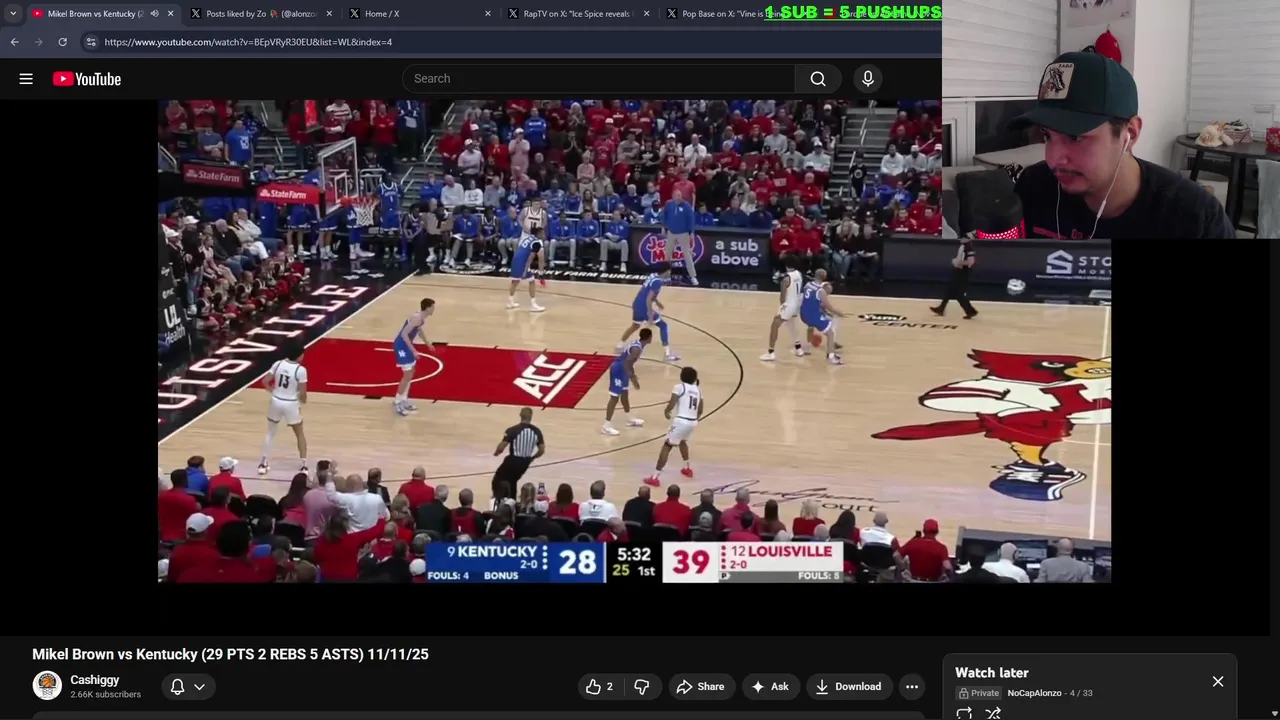
Task: Go to the YouTube home logo
Action: pos(87,79)
